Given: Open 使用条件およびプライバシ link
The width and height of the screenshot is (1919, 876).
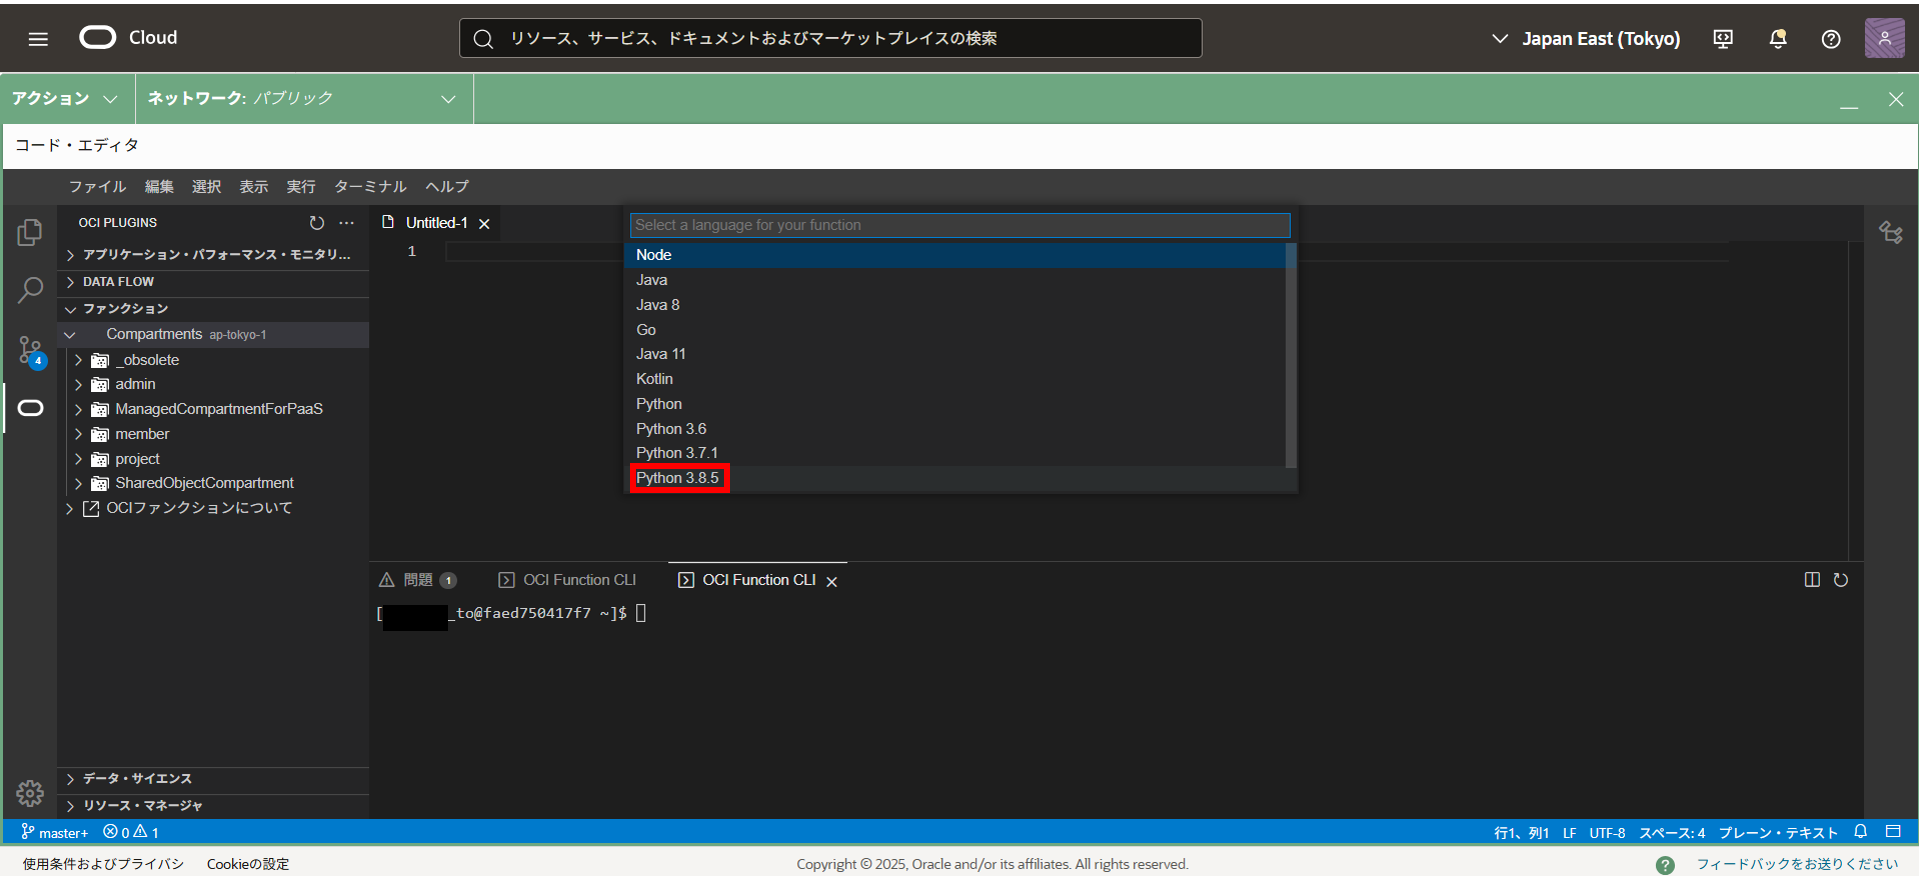Looking at the screenshot, I should click(103, 864).
